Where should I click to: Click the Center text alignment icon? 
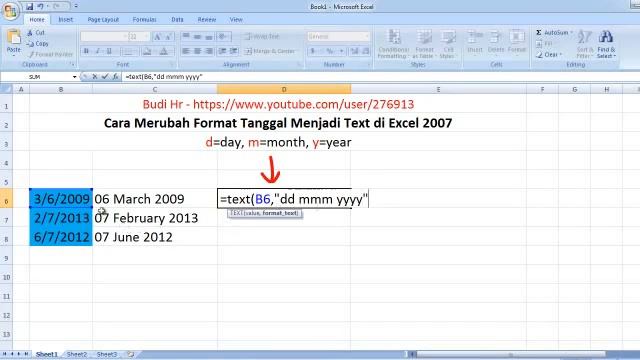[198, 51]
